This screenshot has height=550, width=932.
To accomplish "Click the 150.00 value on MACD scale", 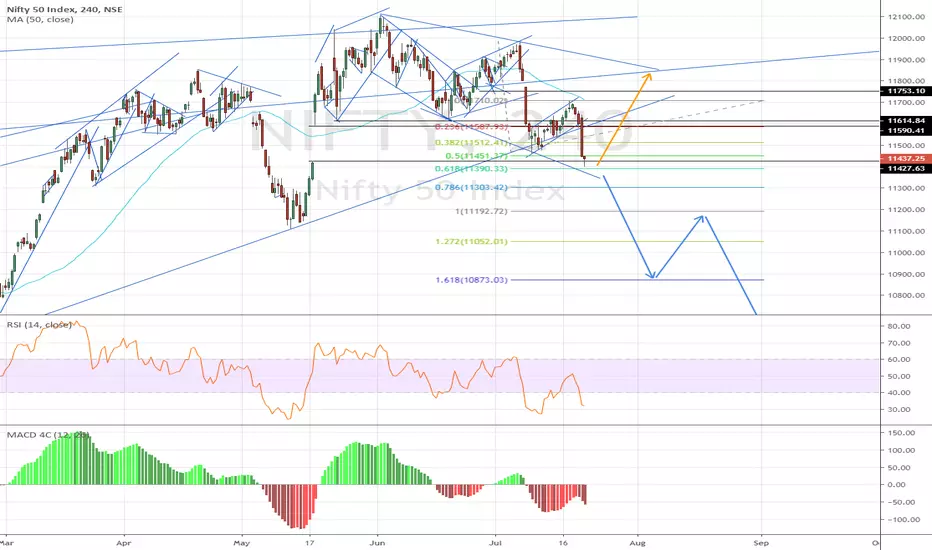I will (902, 433).
